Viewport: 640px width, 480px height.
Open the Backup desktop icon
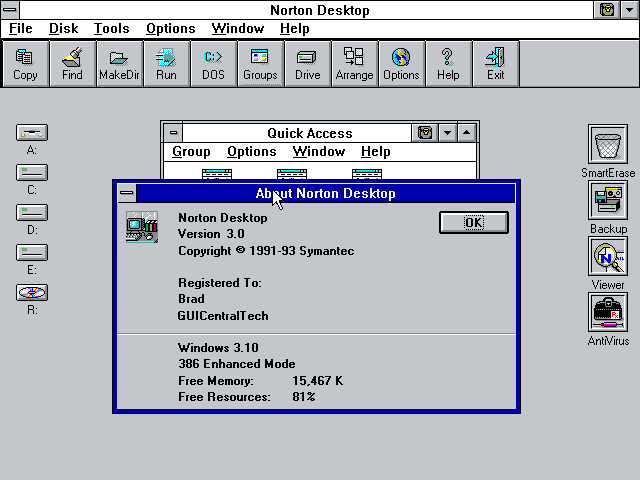pyautogui.click(x=608, y=200)
